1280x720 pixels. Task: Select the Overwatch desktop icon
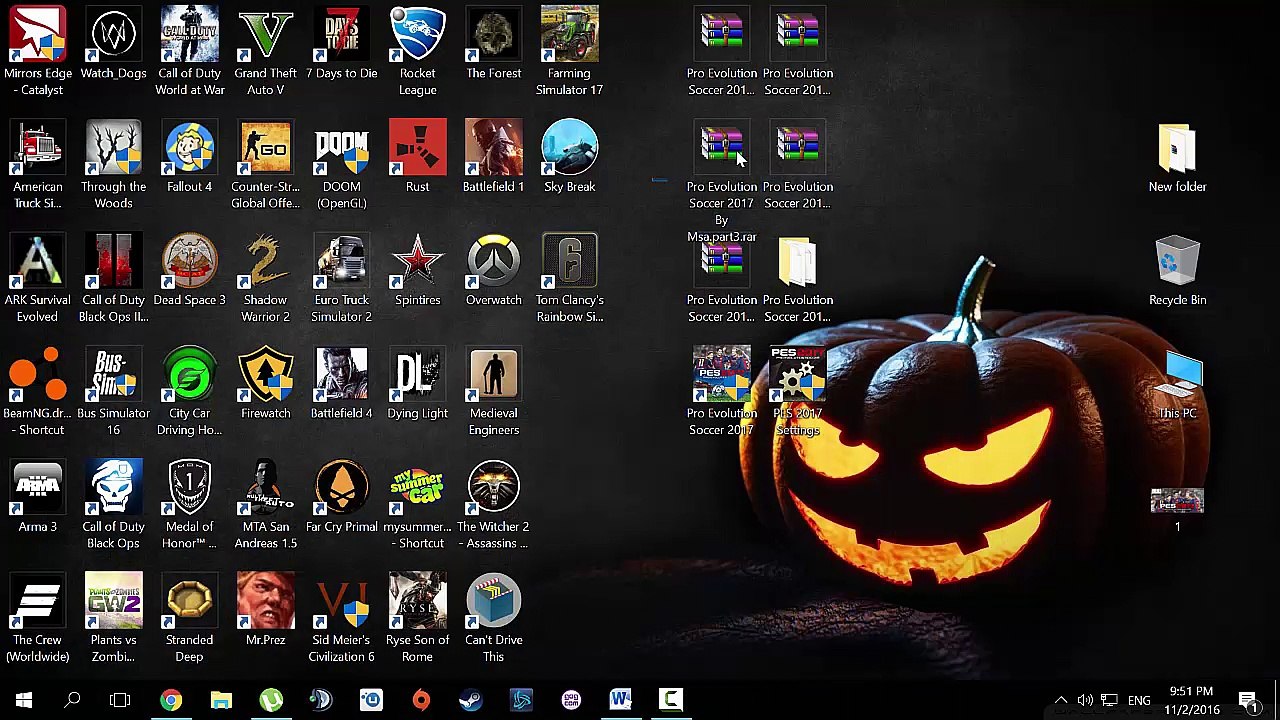point(493,263)
